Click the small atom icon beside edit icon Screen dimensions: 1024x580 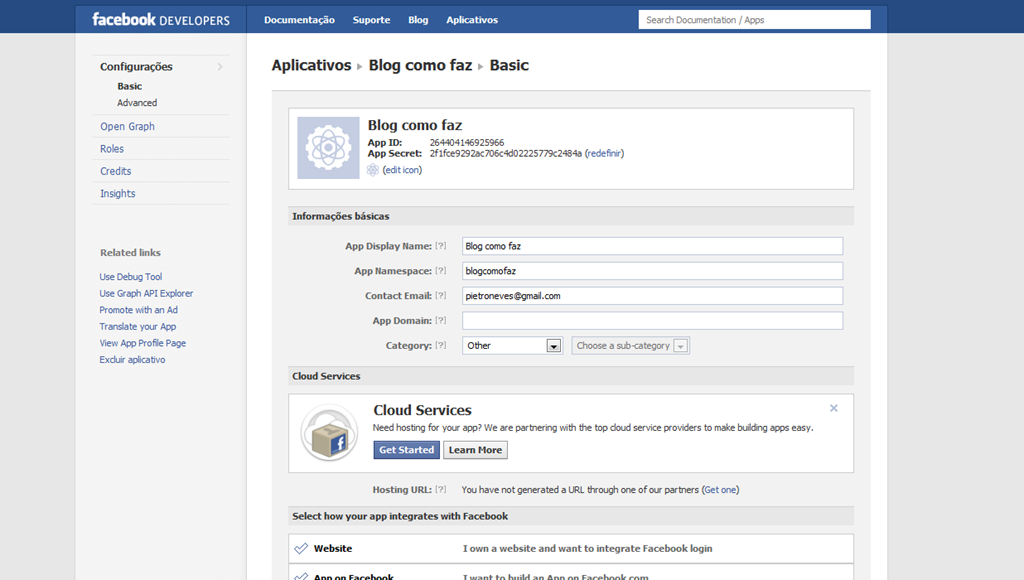point(373,170)
